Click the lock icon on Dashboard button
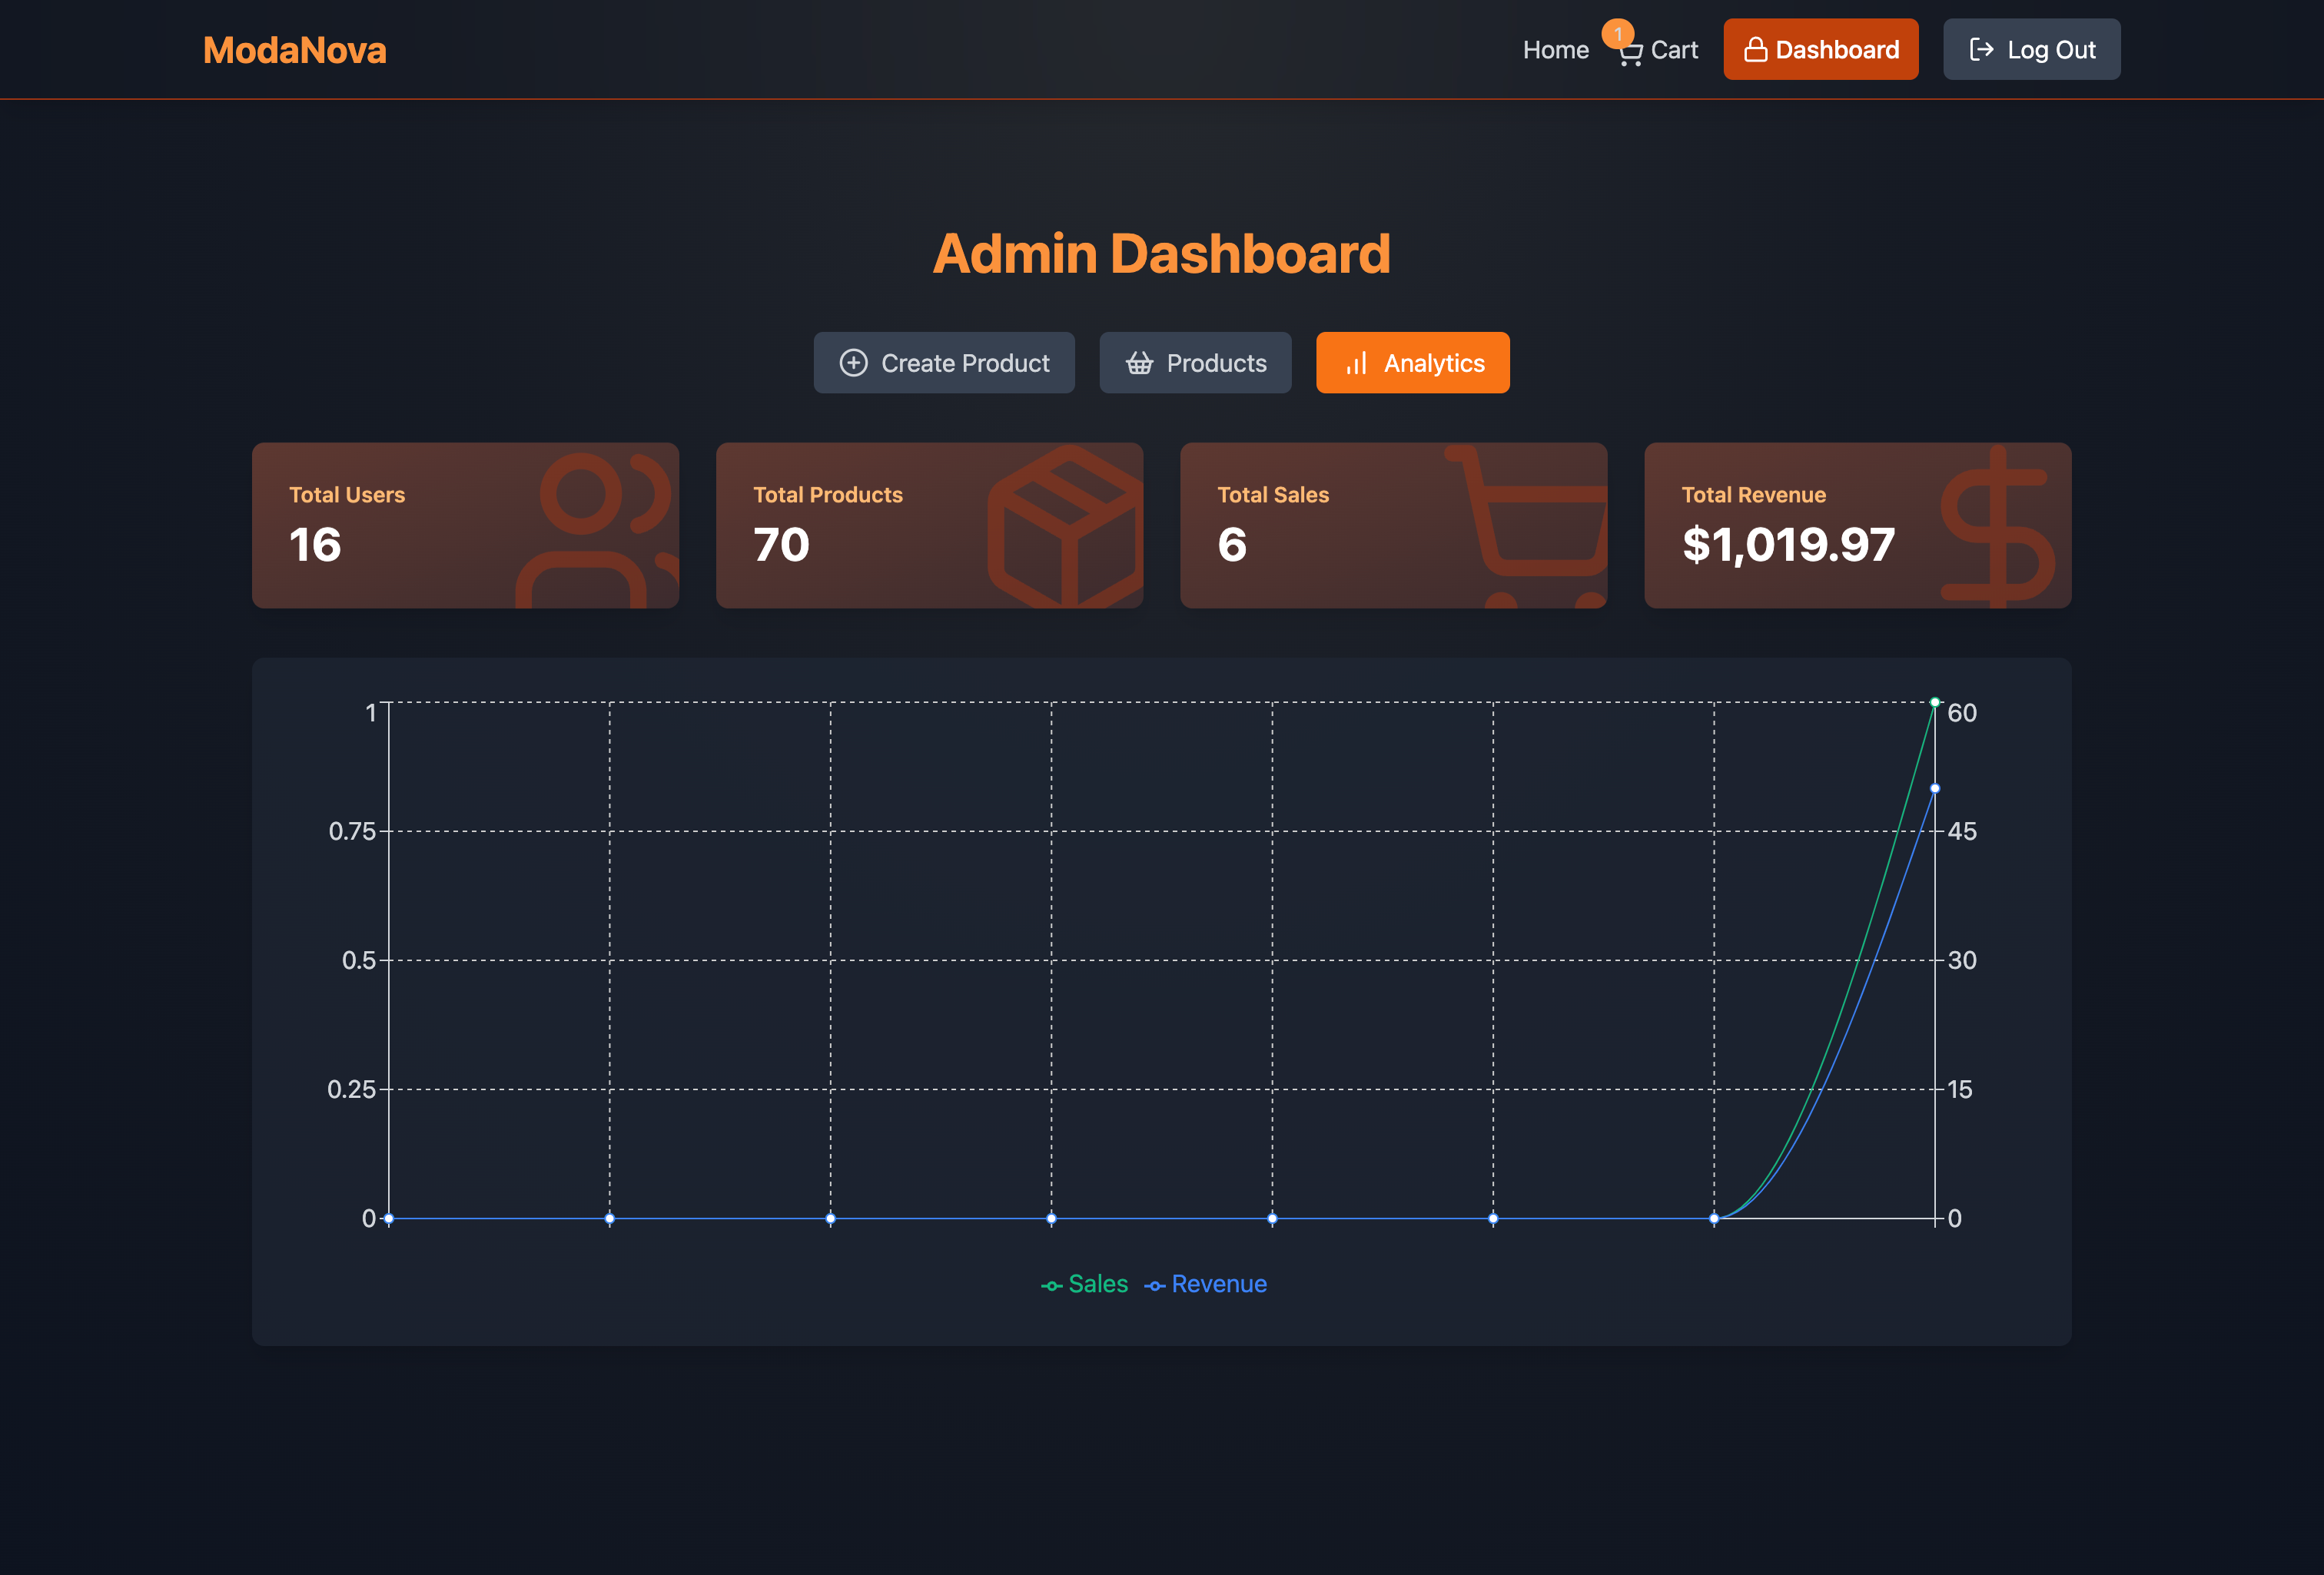 [1755, 50]
